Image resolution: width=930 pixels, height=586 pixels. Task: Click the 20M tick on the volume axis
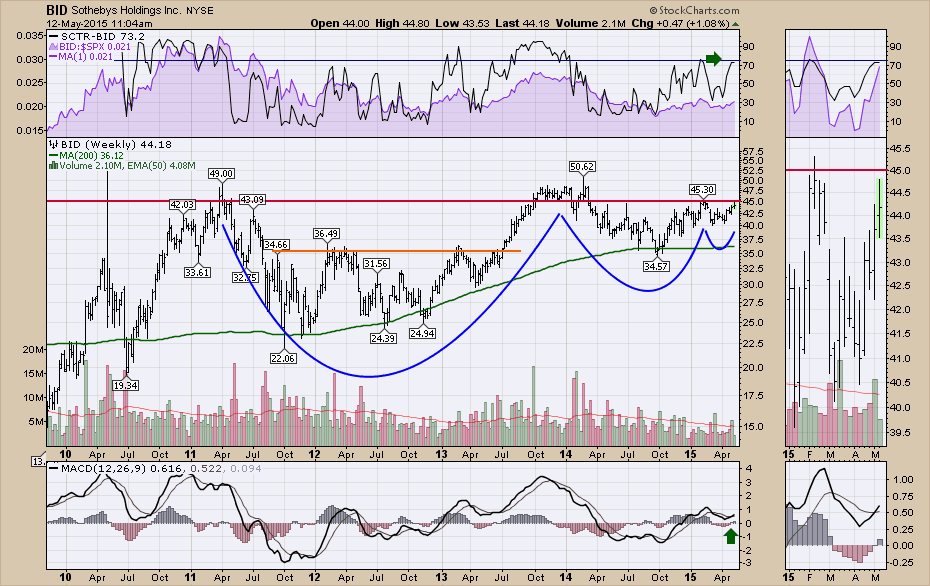[33, 349]
